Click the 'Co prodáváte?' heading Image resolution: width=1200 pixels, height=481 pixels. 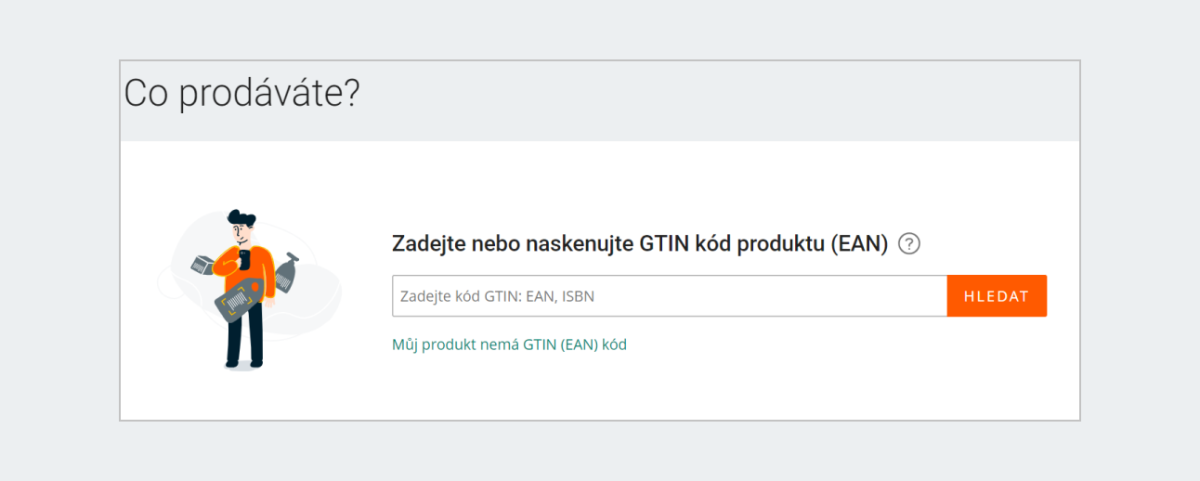(241, 94)
